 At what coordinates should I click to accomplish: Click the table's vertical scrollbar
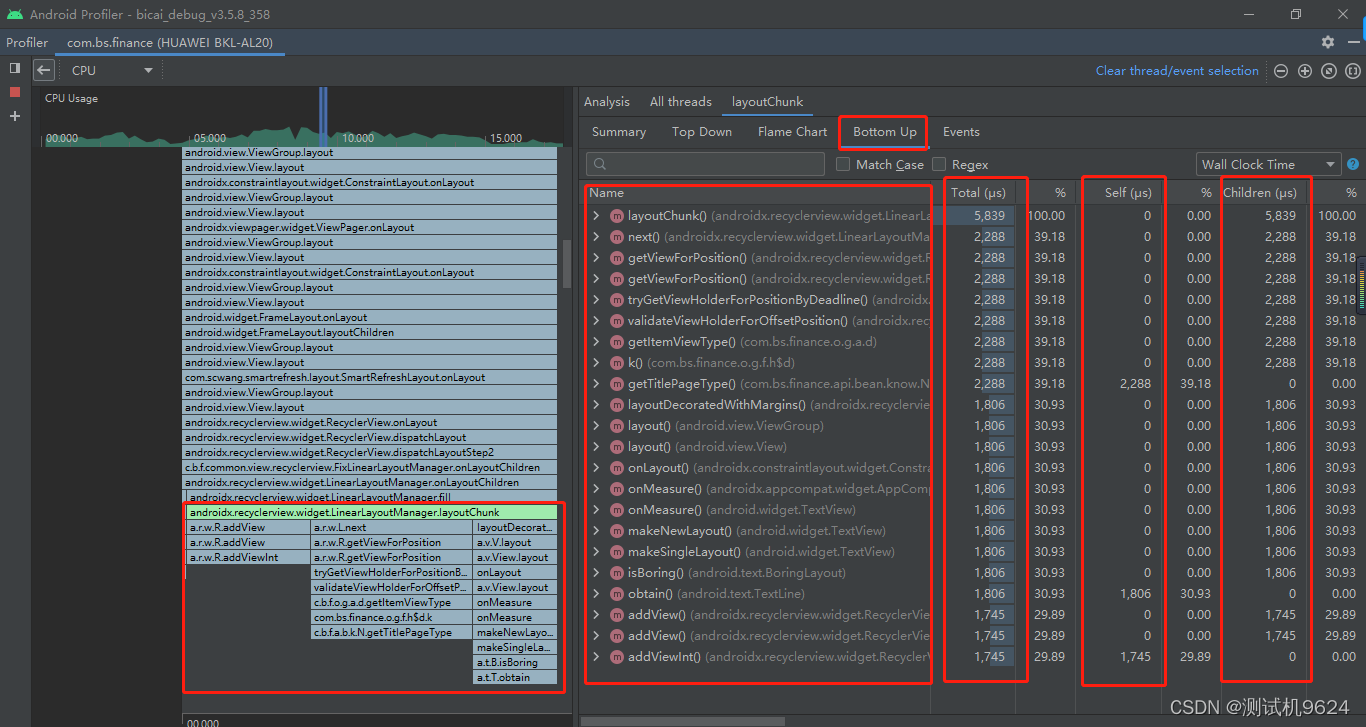[1361, 285]
